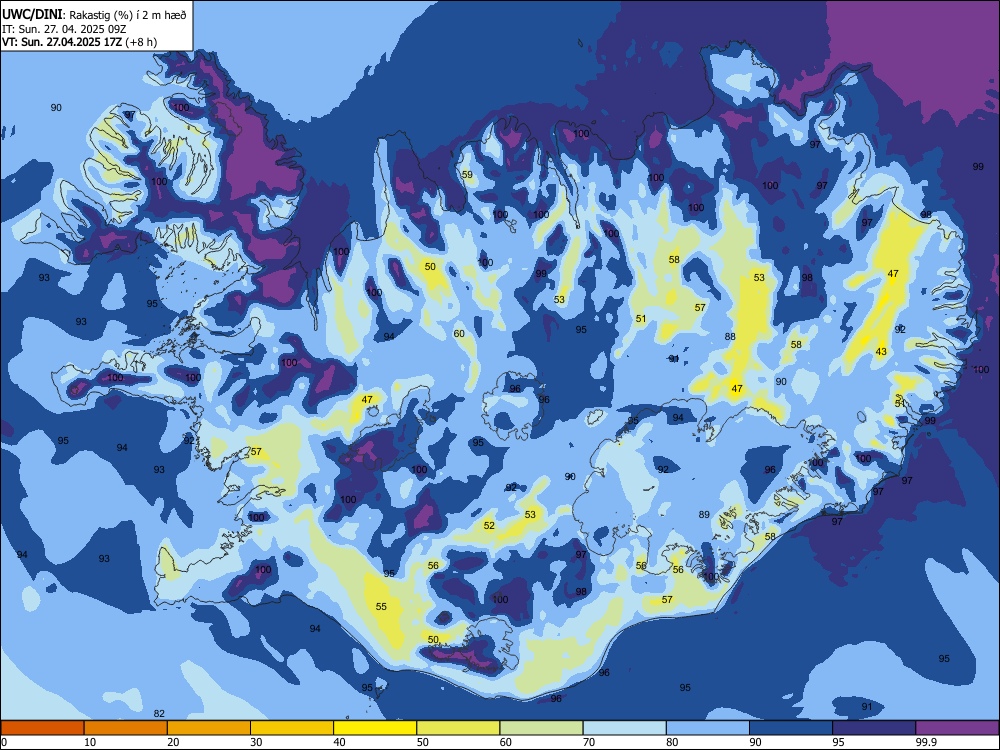Select the 20–30 light orange legend swatch
Screen dimensions: 1000x750
[x=209, y=728]
